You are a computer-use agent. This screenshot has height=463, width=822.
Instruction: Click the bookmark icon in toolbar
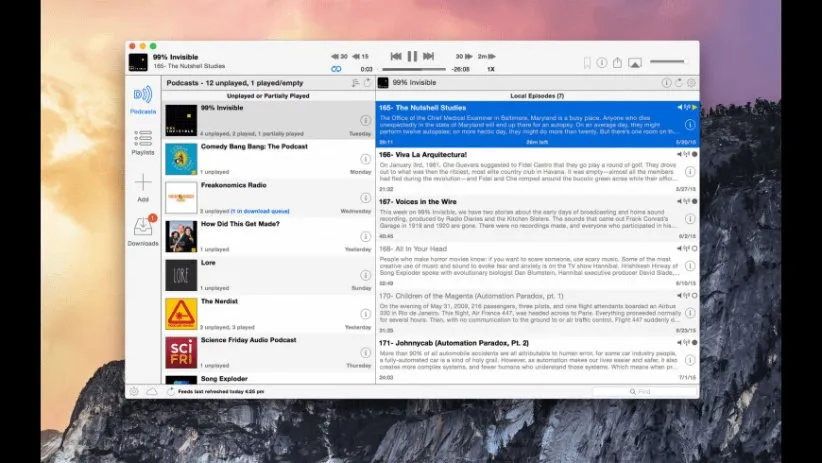coord(587,62)
